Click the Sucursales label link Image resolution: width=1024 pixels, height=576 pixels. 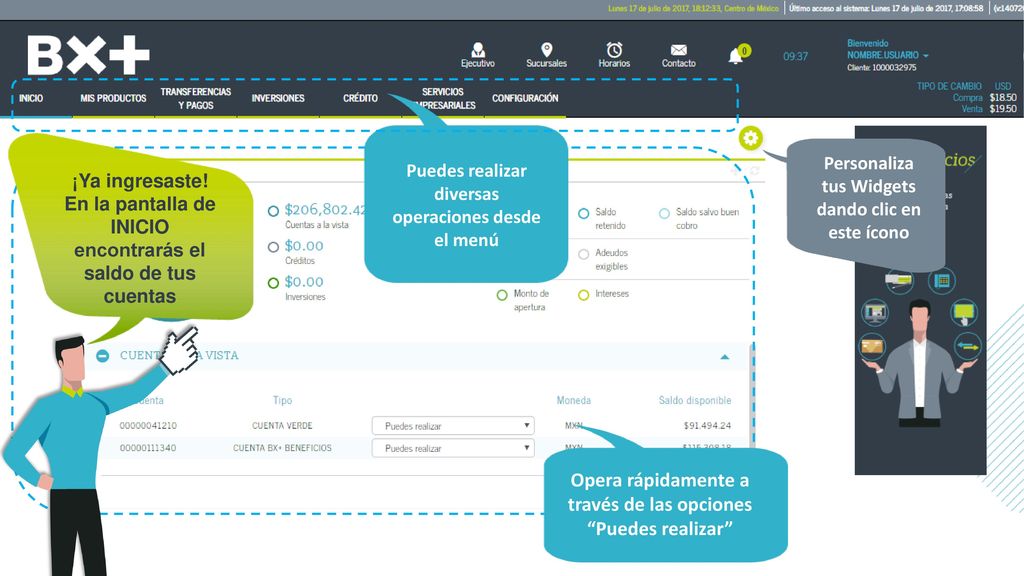(x=547, y=63)
